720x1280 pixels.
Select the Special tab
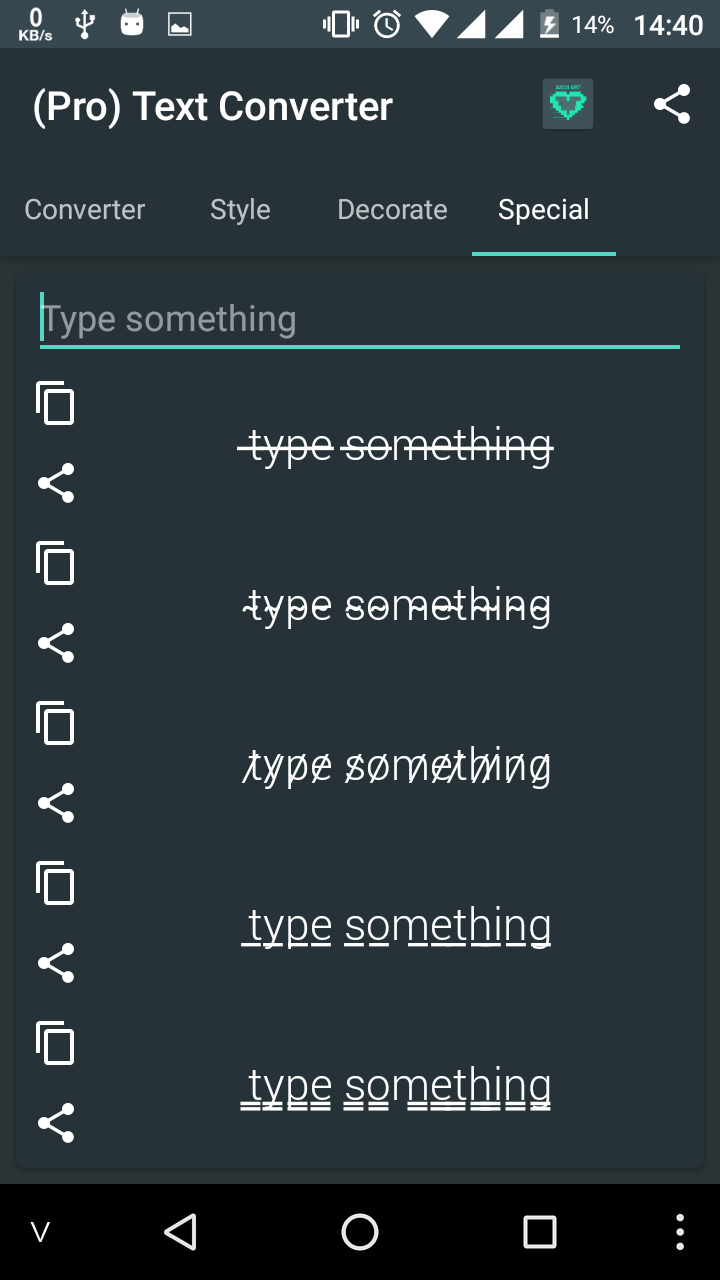[544, 210]
